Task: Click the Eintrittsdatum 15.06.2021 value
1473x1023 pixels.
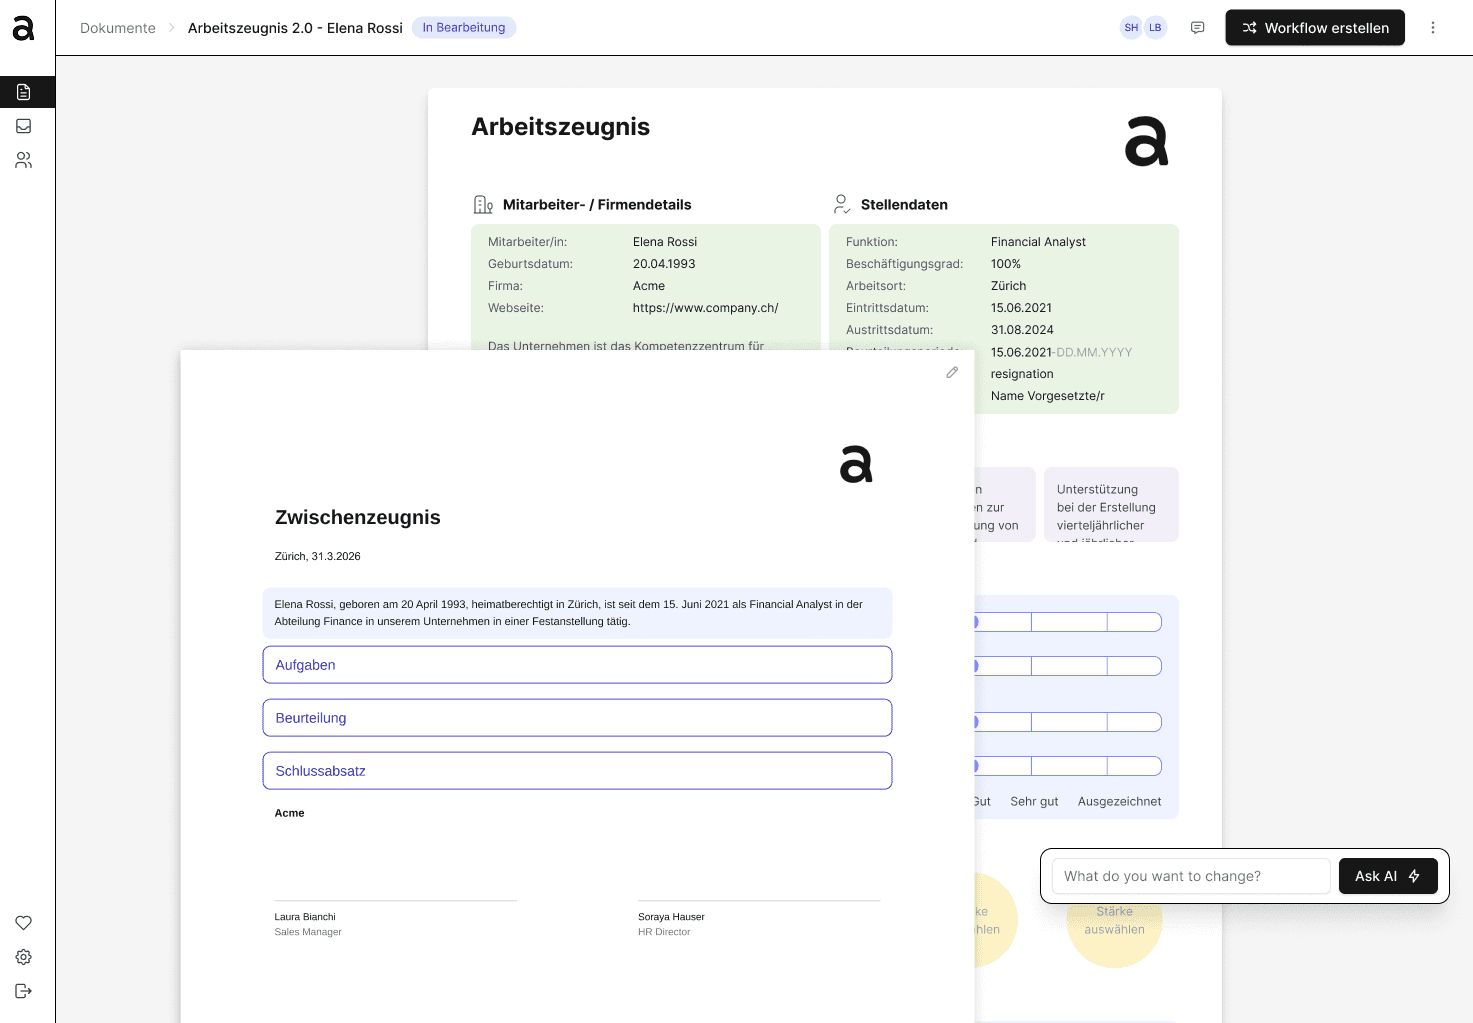Action: (1021, 308)
